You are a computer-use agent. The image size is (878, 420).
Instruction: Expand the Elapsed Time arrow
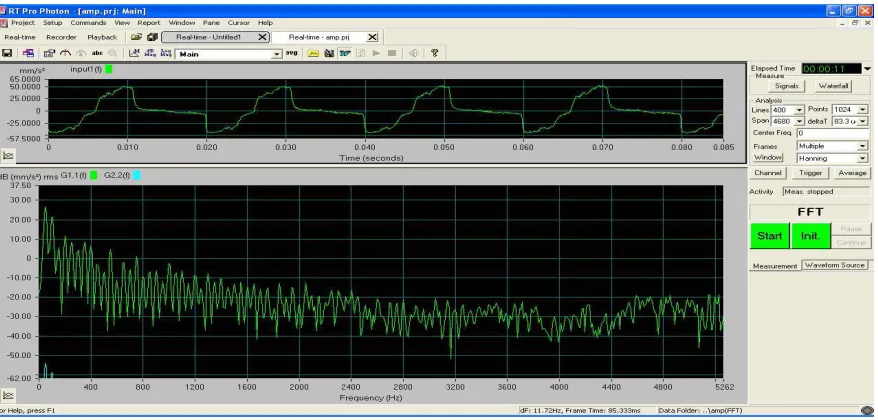pyautogui.click(x=867, y=69)
